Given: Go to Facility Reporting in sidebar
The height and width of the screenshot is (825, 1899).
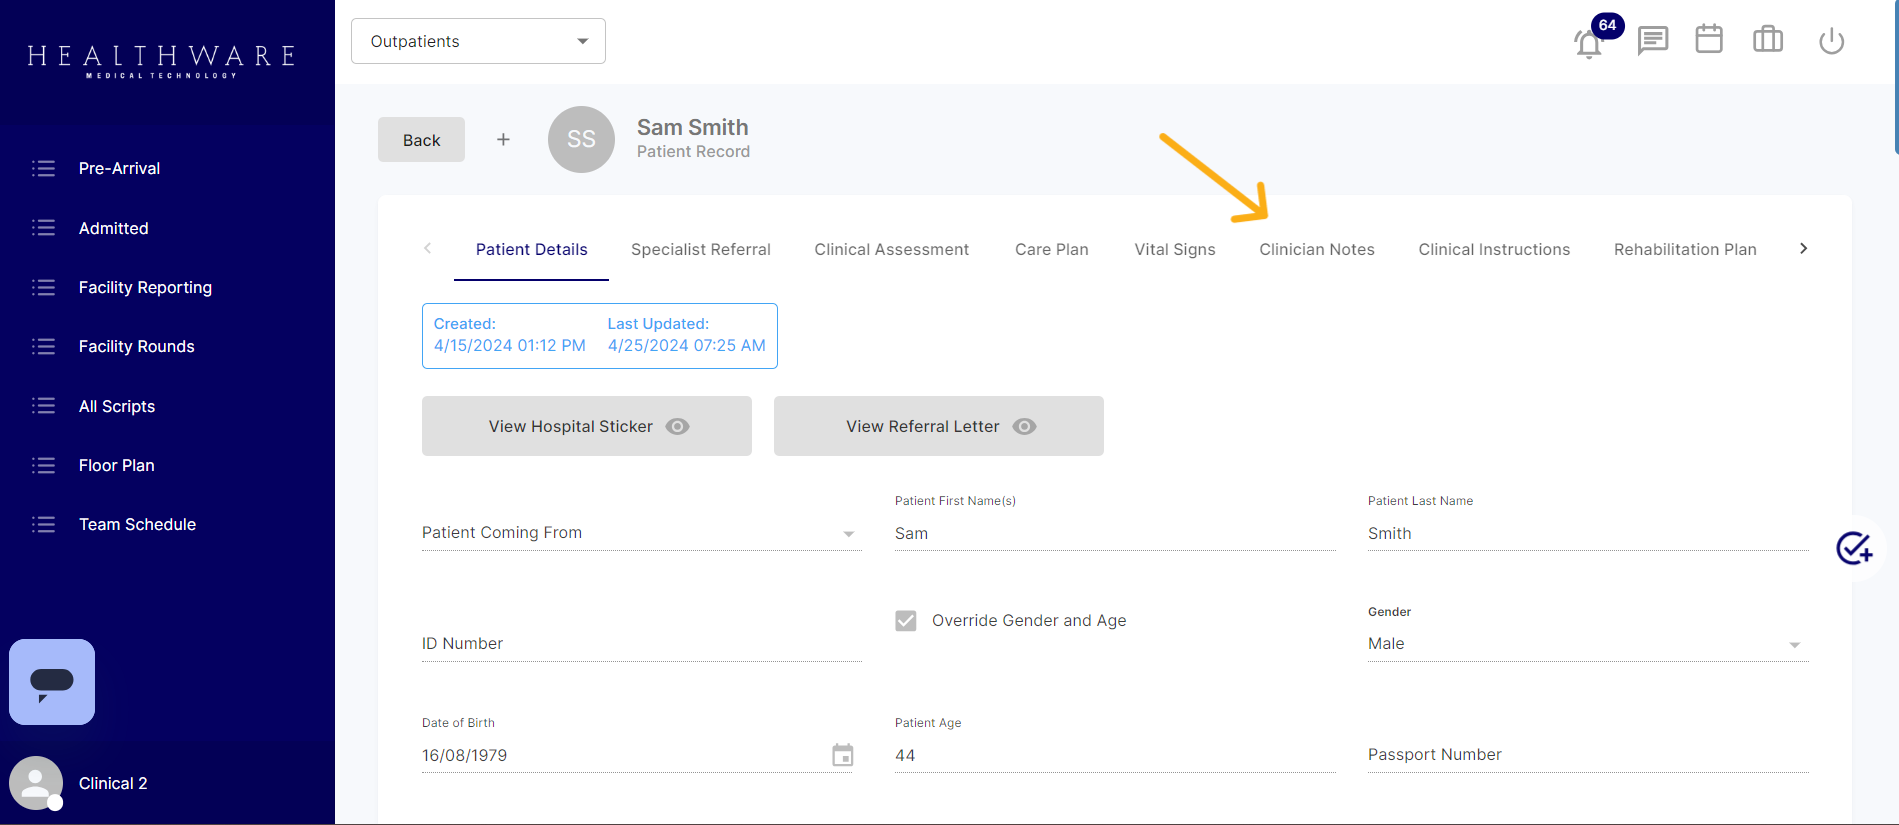Looking at the screenshot, I should click(x=145, y=288).
